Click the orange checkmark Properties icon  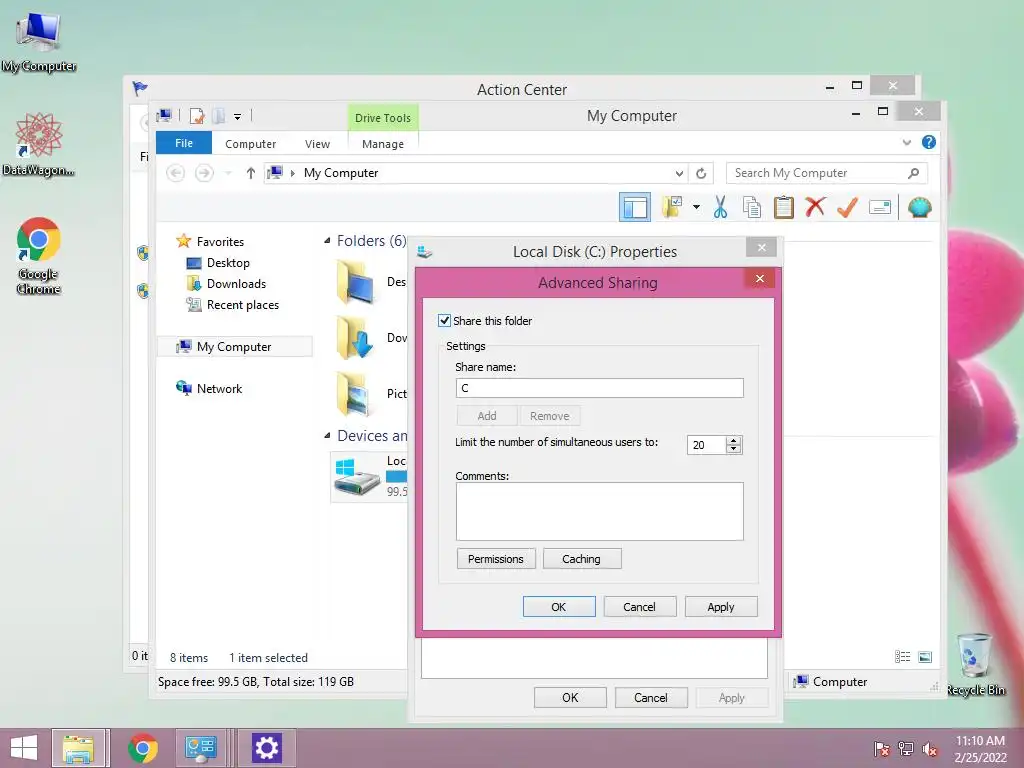click(847, 208)
